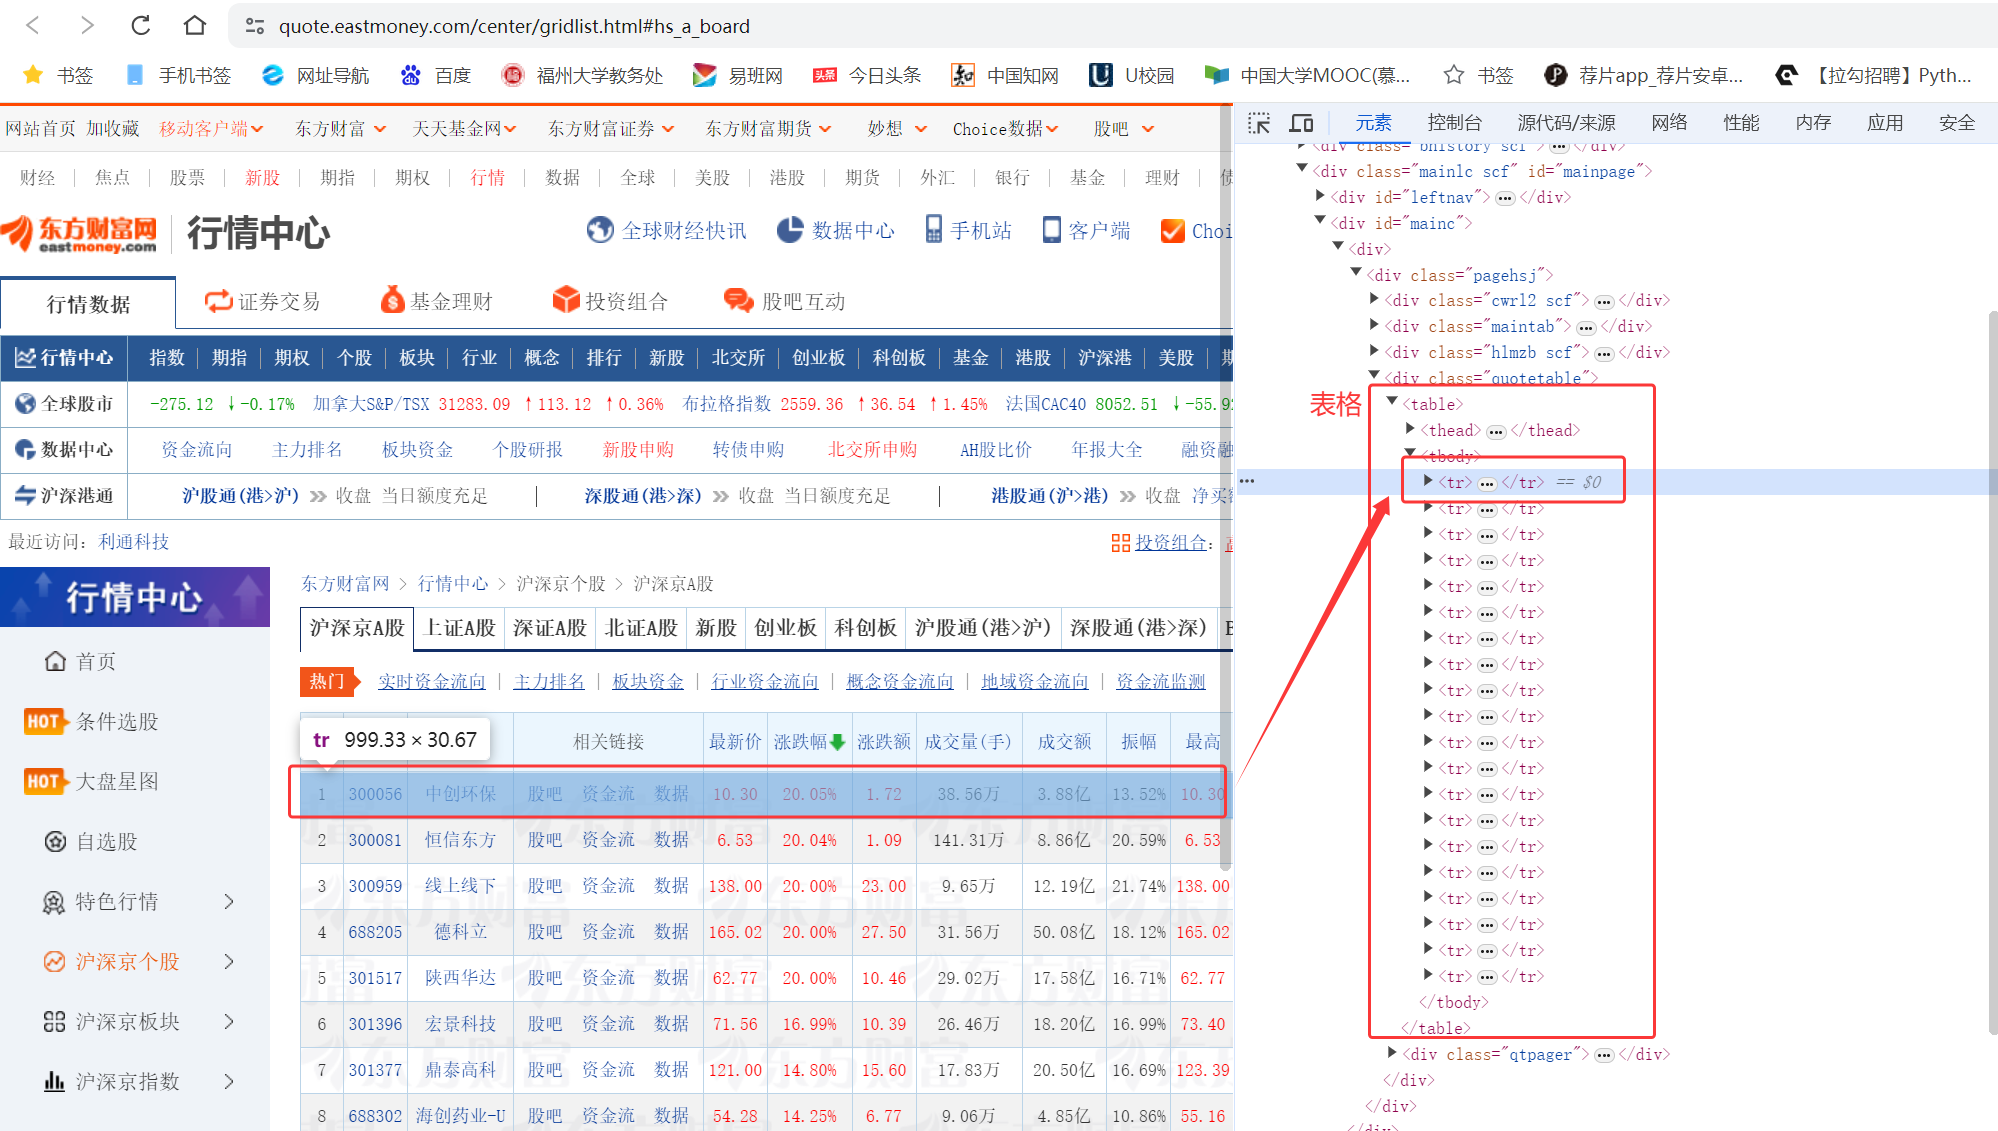Reload the page with the refresh icon
1998x1131 pixels.
pos(140,25)
